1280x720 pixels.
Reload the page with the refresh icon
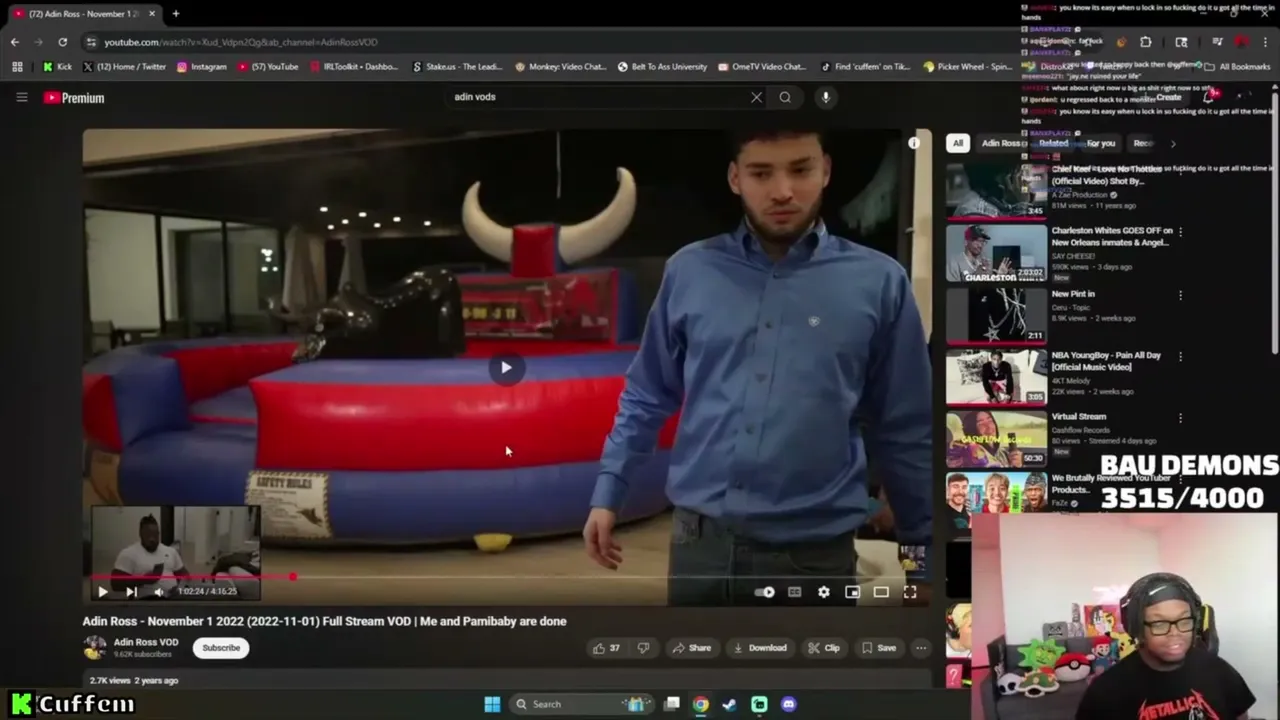[x=62, y=42]
